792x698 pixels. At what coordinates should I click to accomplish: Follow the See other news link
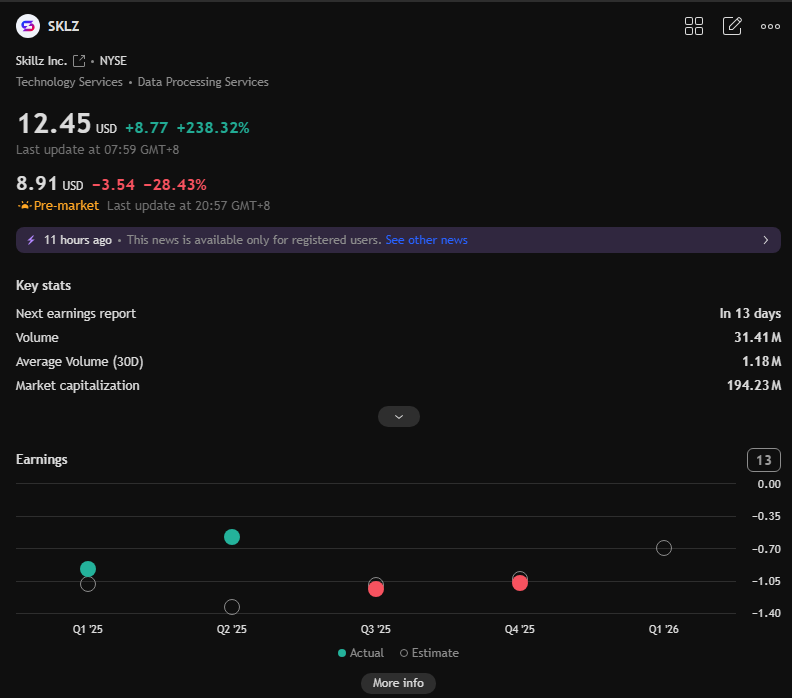pyautogui.click(x=426, y=240)
